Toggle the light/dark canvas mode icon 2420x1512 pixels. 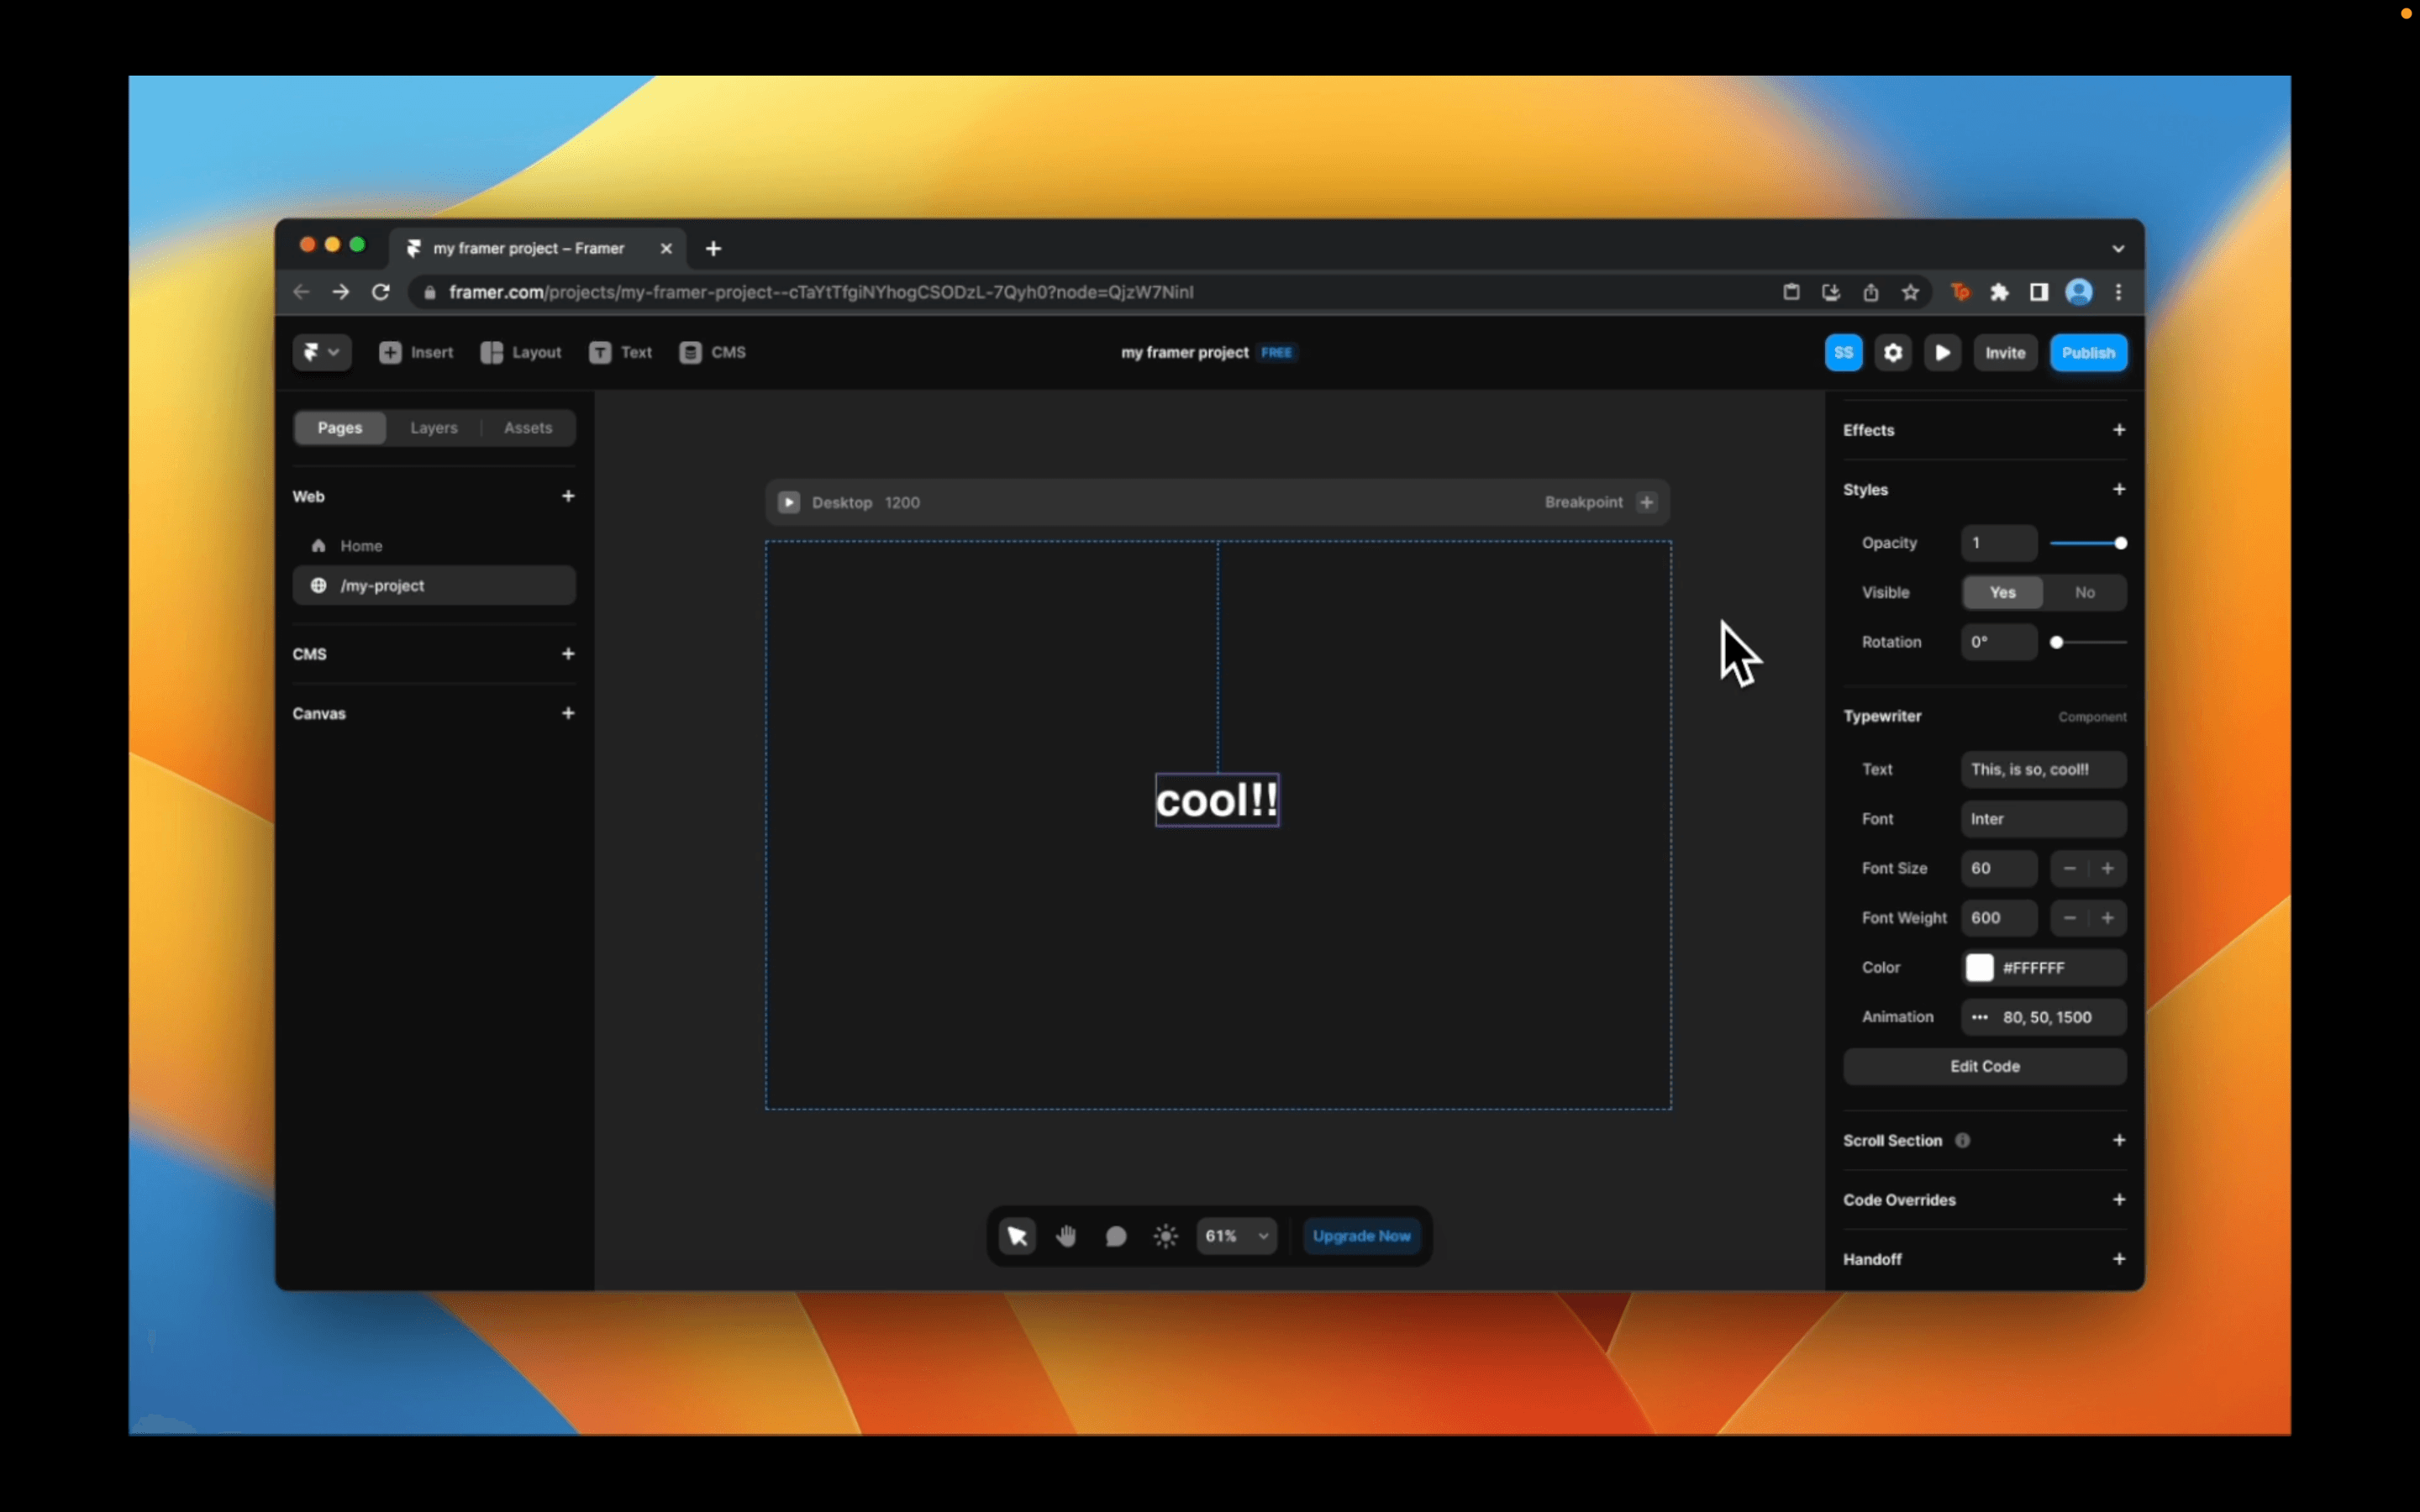[x=1166, y=1236]
